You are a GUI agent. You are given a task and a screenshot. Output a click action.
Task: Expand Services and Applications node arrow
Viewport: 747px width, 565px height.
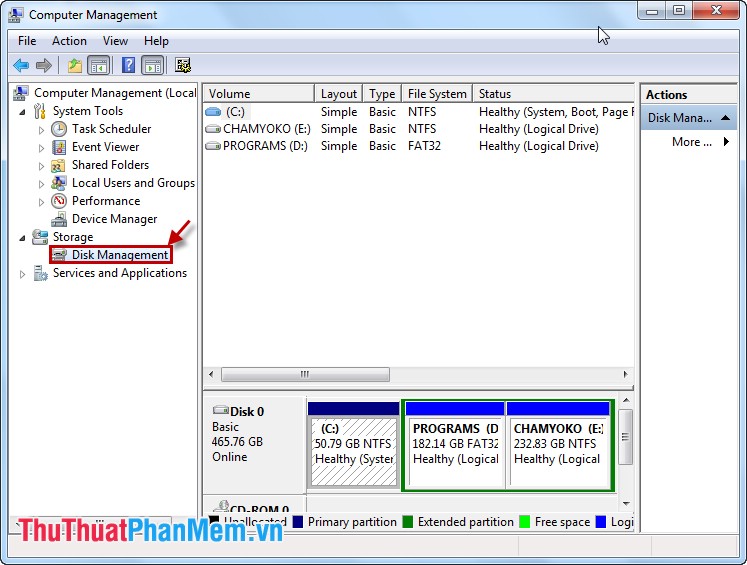pyautogui.click(x=22, y=274)
